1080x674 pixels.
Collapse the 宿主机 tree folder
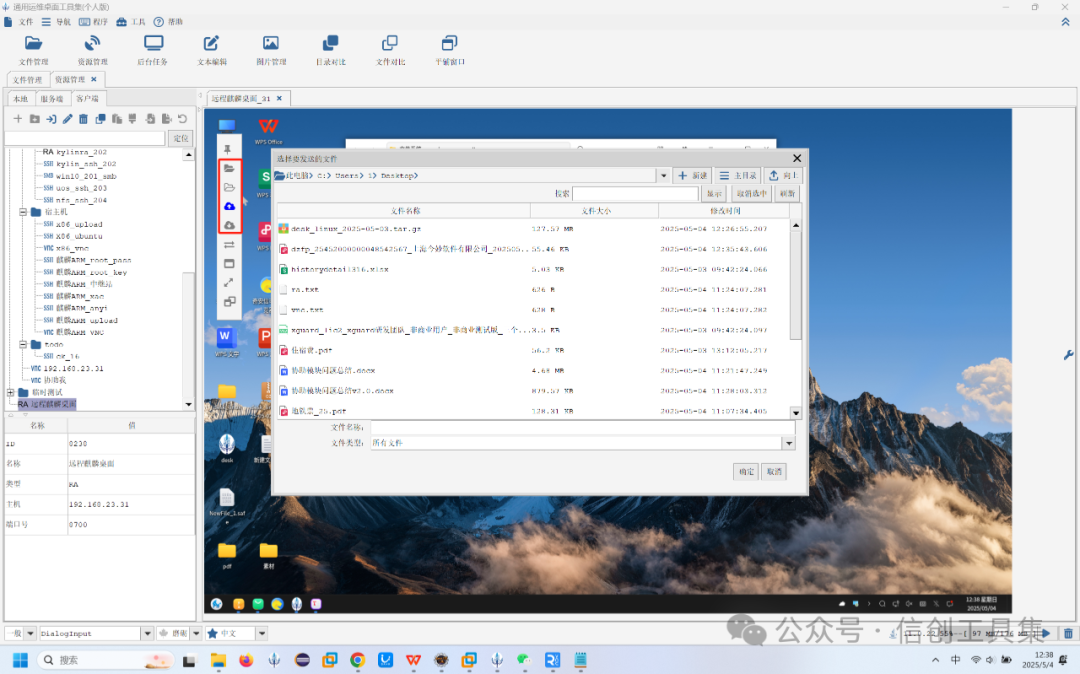point(23,212)
